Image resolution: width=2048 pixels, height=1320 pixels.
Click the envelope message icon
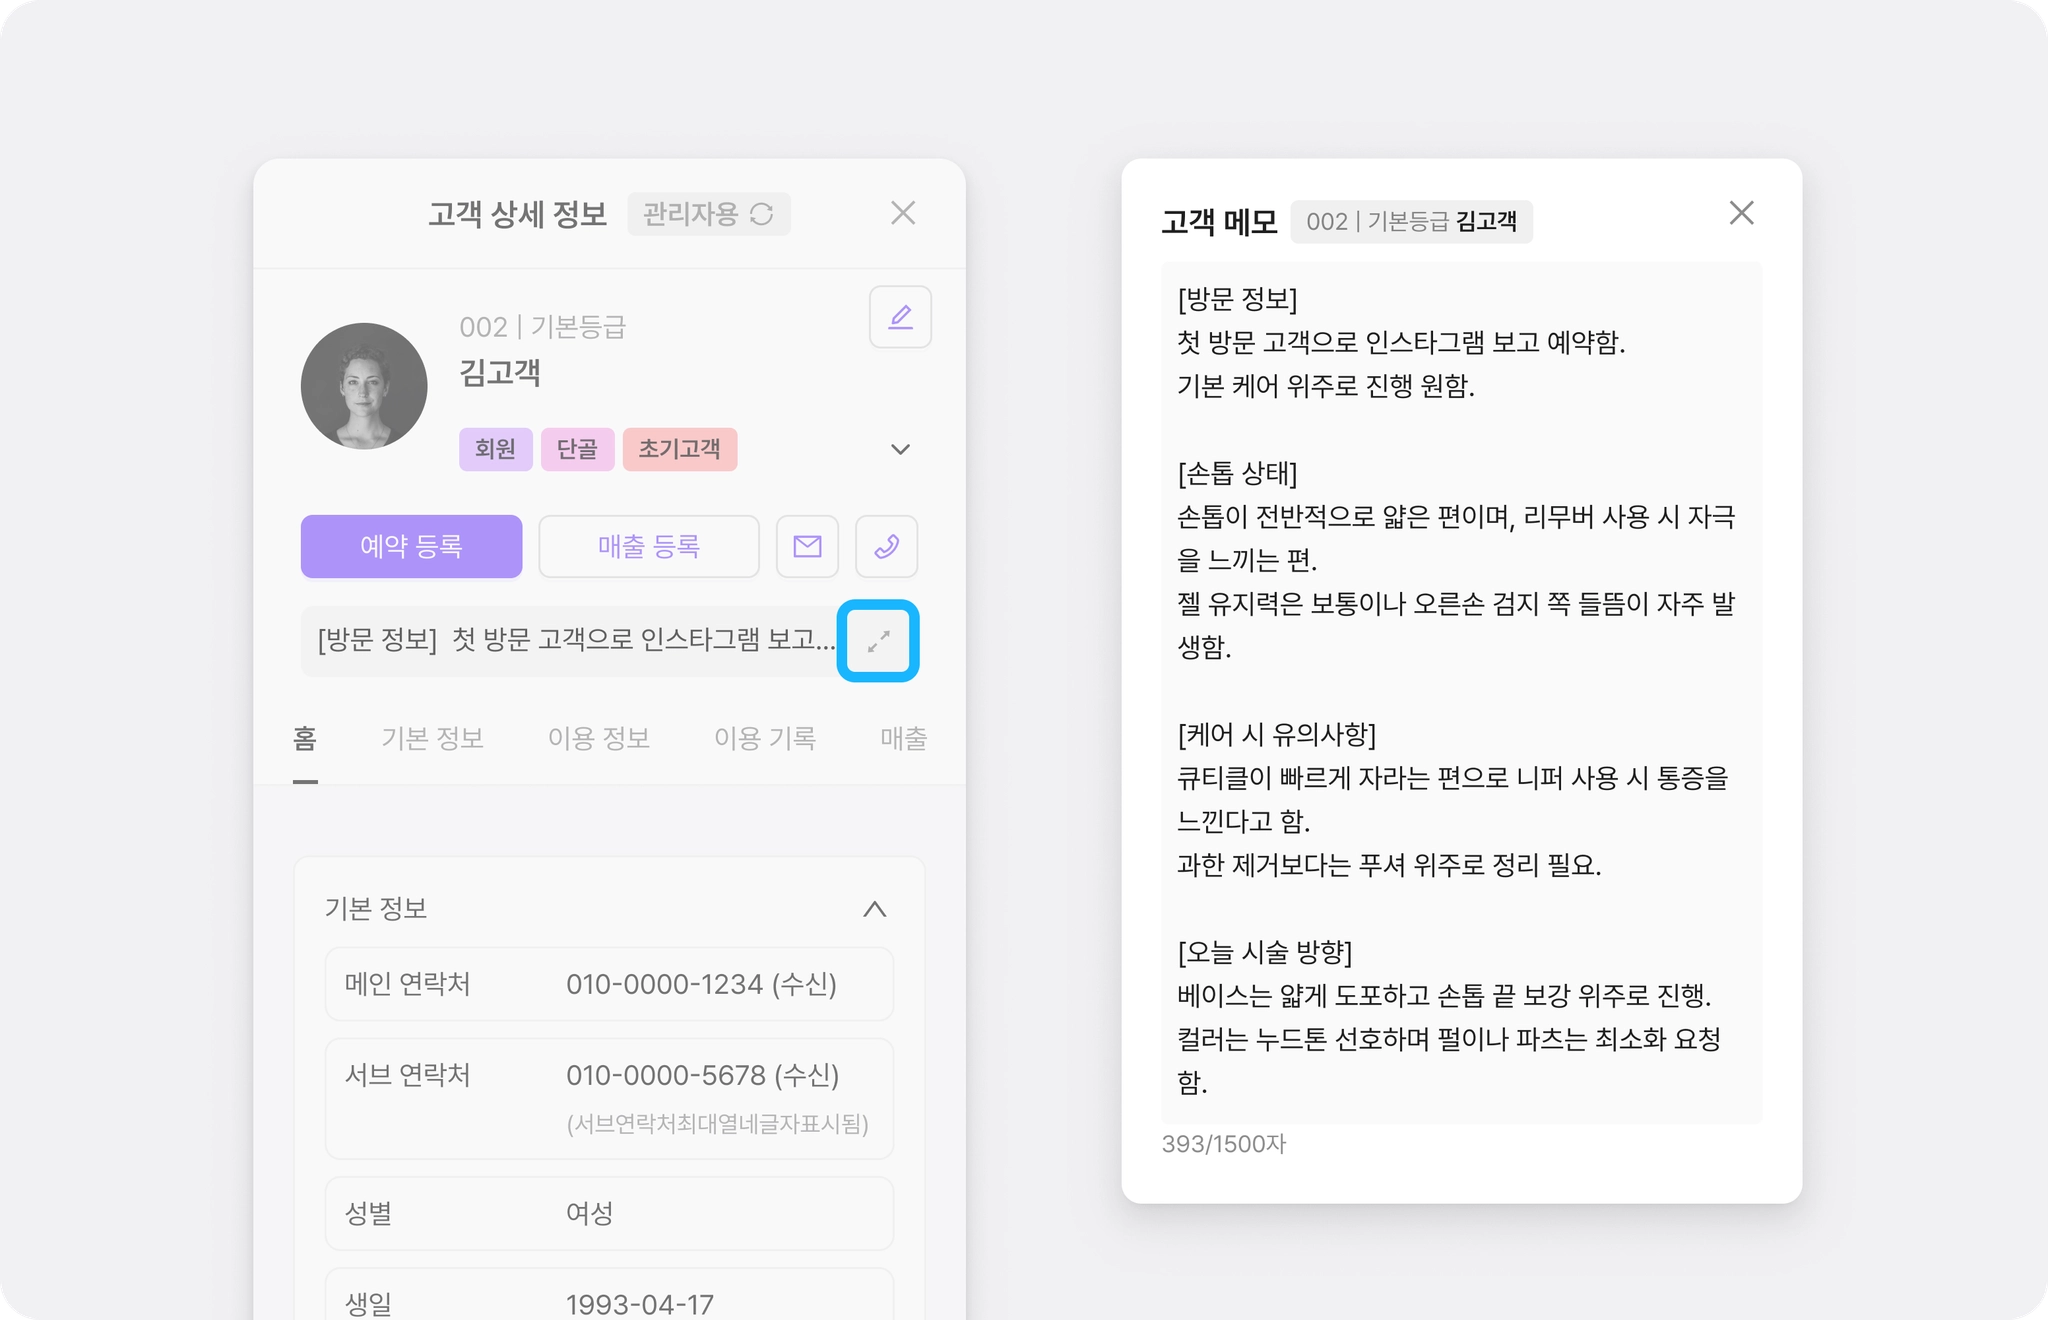807,546
